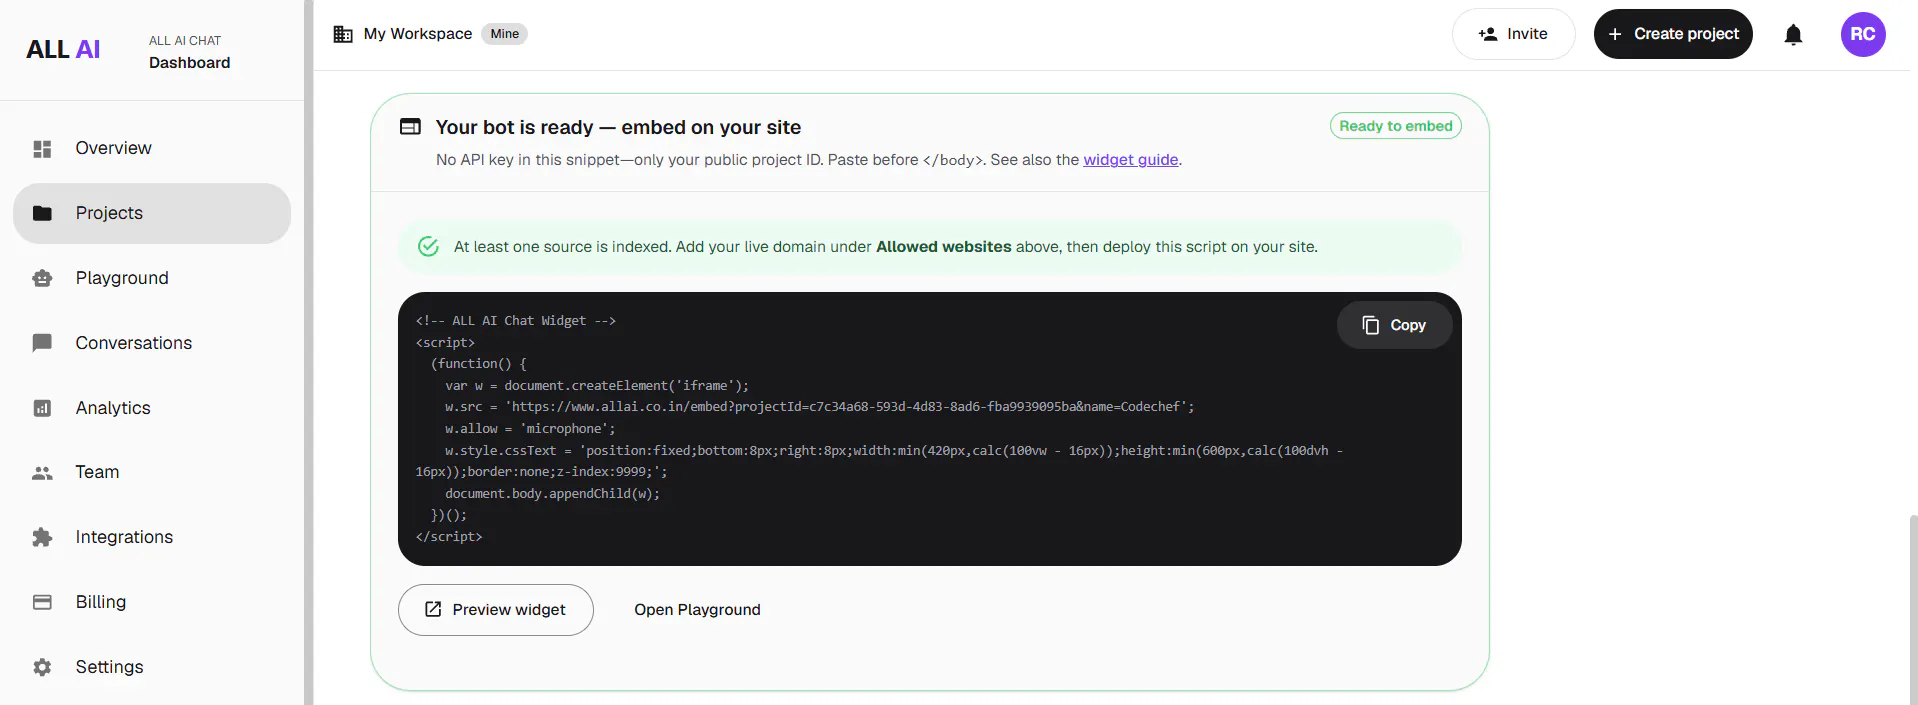
Task: Click the Overview grid icon
Action: coord(42,149)
